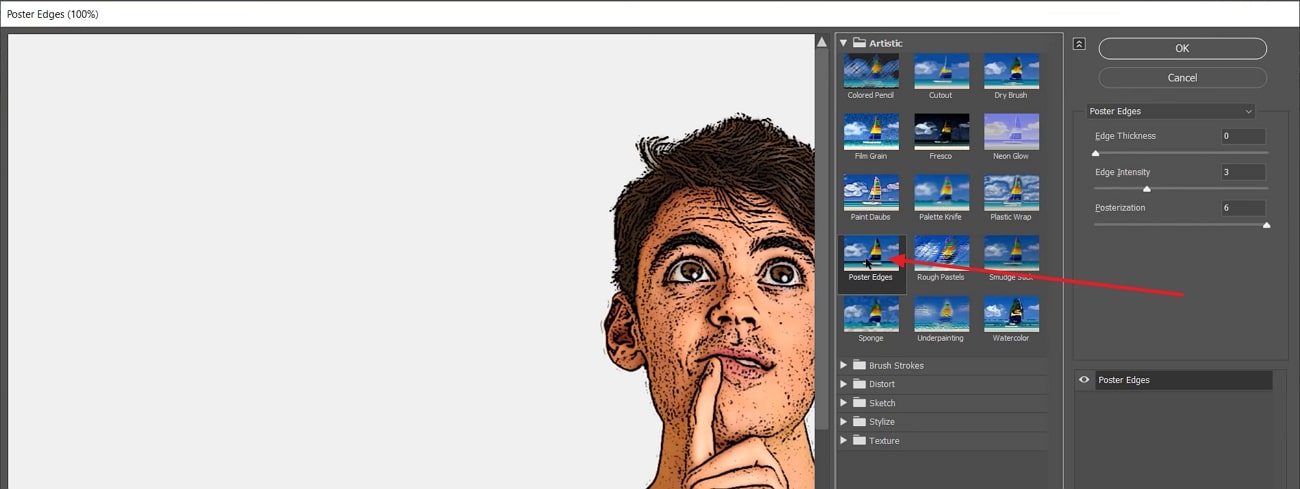Cancel the filter gallery dialog
Image resolution: width=1300 pixels, height=489 pixels.
tap(1182, 78)
